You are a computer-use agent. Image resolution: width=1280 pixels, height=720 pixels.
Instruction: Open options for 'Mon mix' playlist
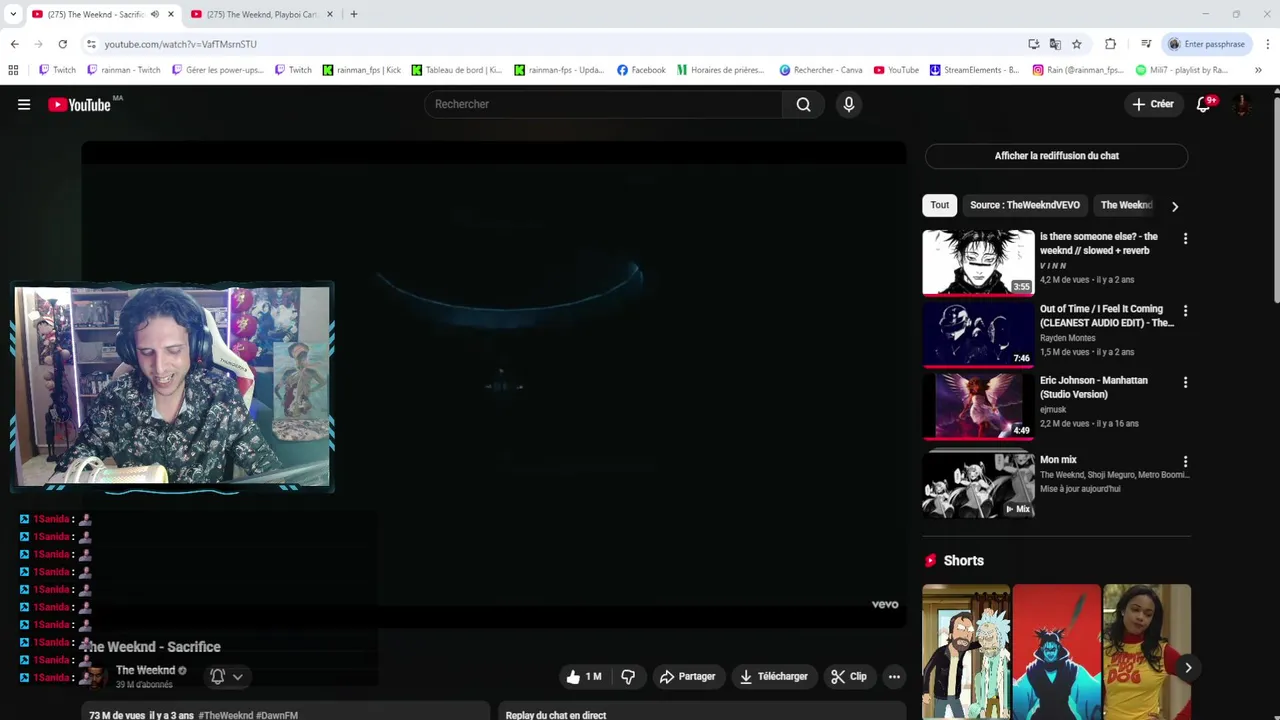click(1185, 462)
